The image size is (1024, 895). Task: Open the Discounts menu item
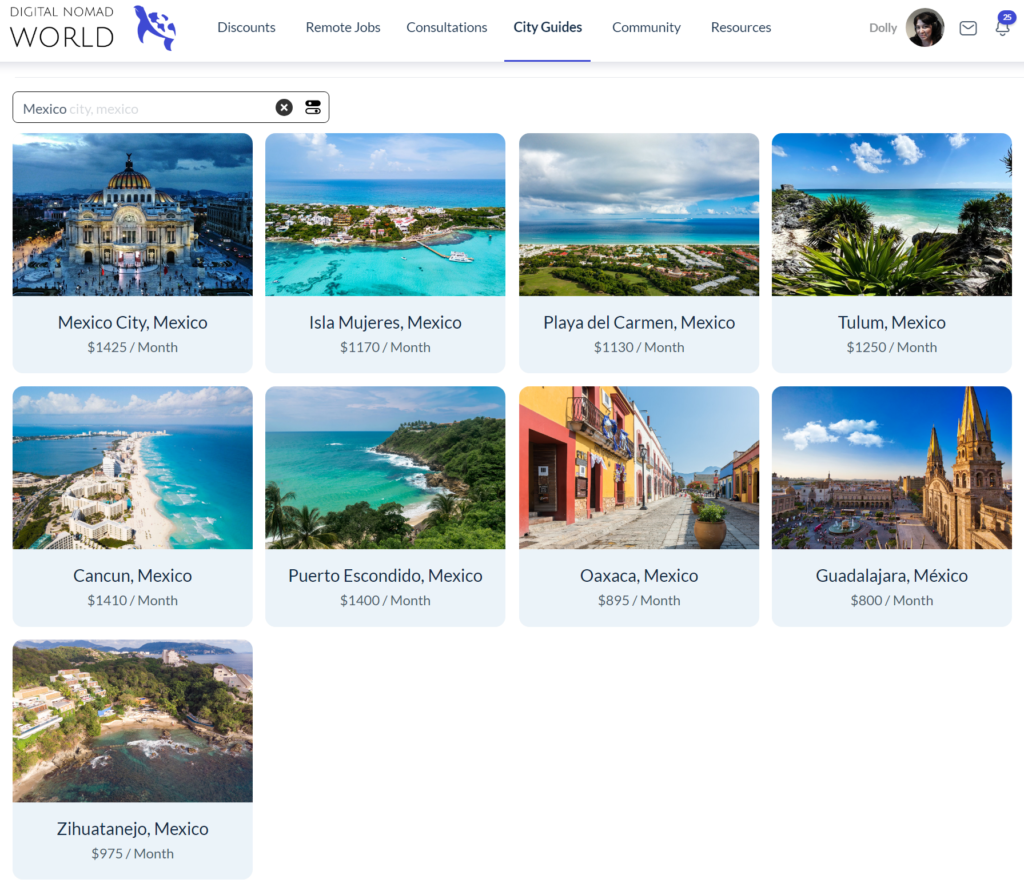pyautogui.click(x=246, y=28)
